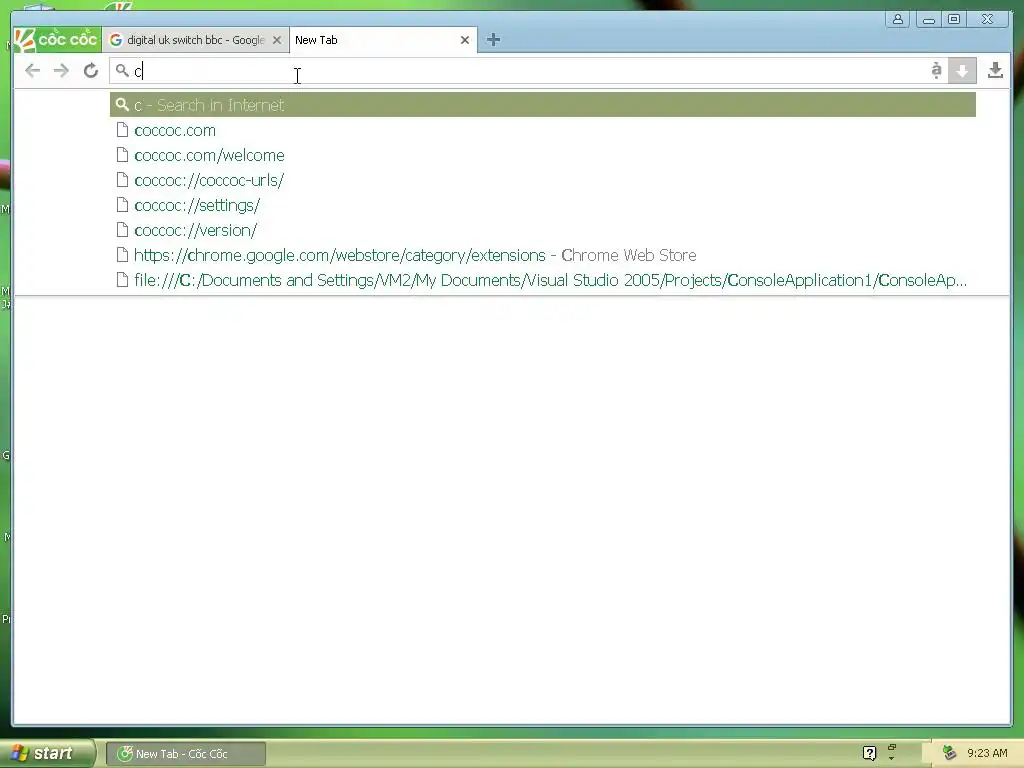Click the help question-mark tray icon

[x=869, y=754]
